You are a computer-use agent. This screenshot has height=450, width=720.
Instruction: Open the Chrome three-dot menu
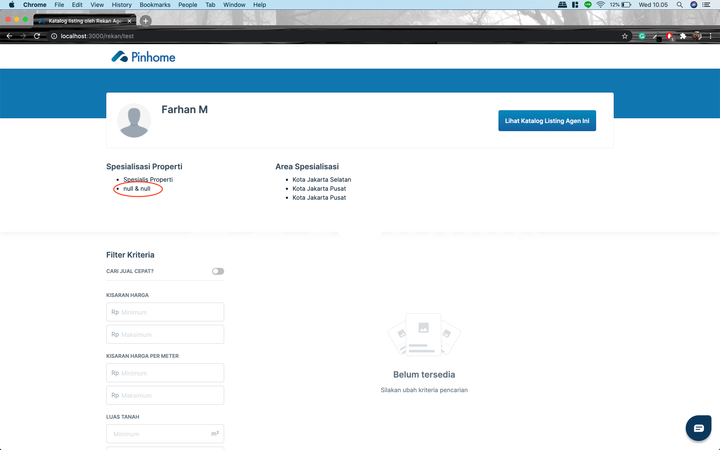pos(711,36)
